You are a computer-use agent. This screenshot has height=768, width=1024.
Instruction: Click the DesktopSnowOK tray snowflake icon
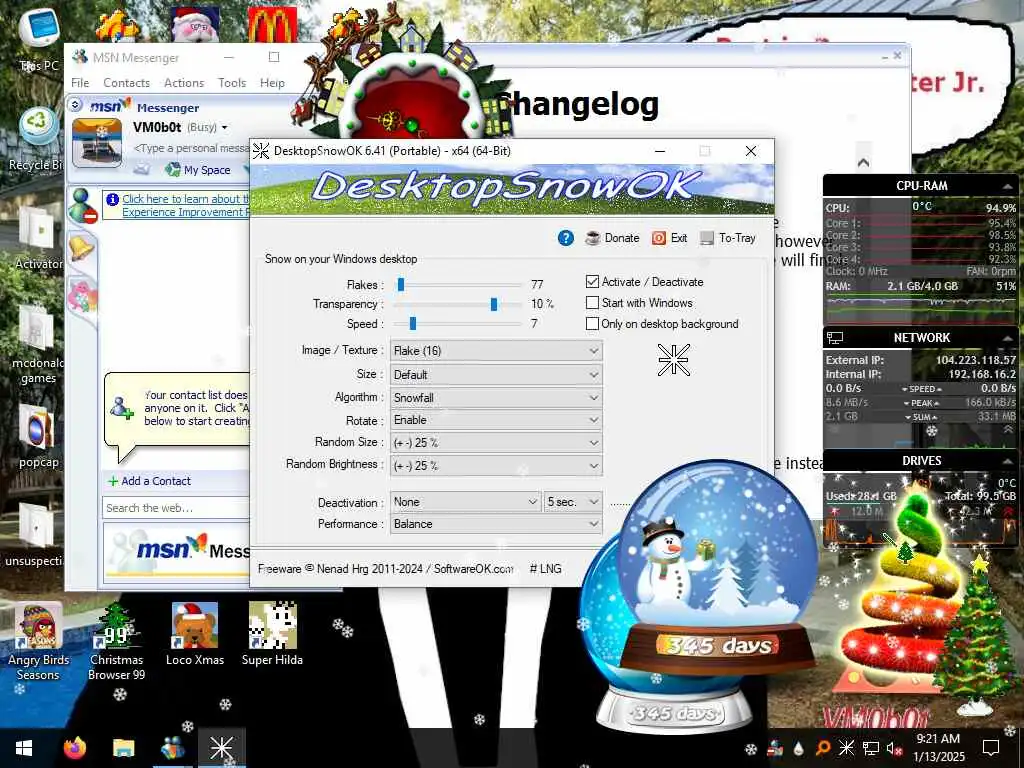pyautogui.click(x=846, y=748)
